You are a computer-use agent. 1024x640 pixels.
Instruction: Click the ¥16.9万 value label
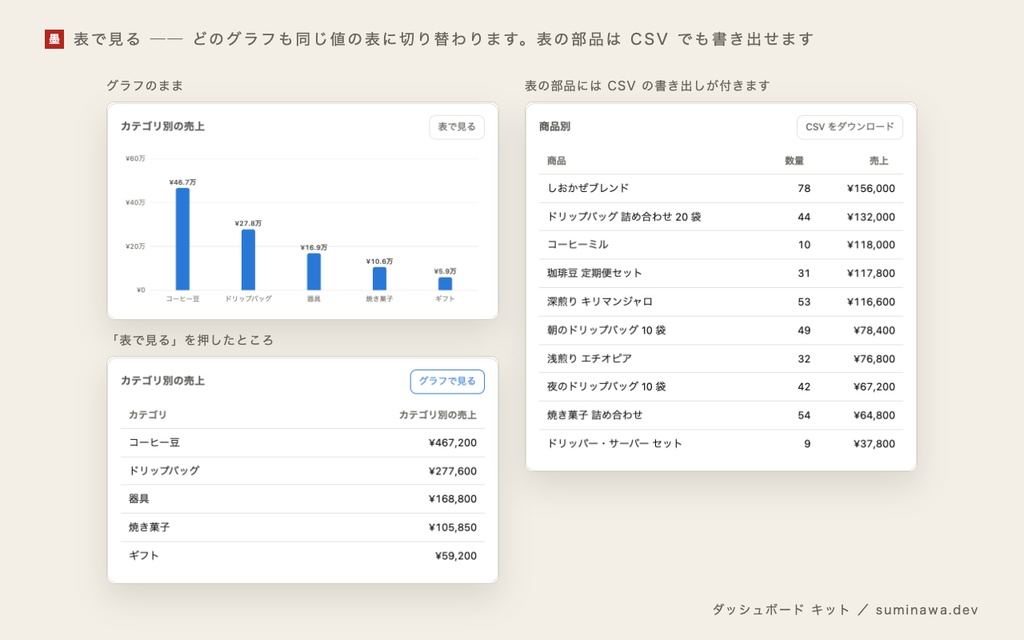pos(314,248)
